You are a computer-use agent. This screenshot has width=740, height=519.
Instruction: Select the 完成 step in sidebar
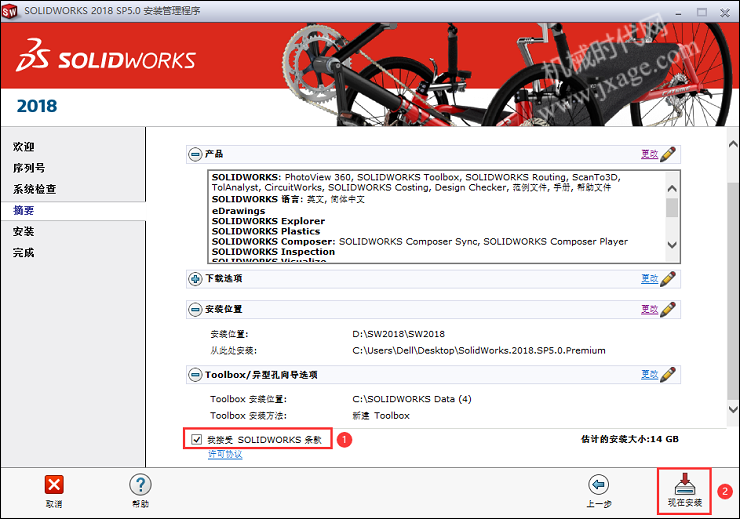point(24,253)
